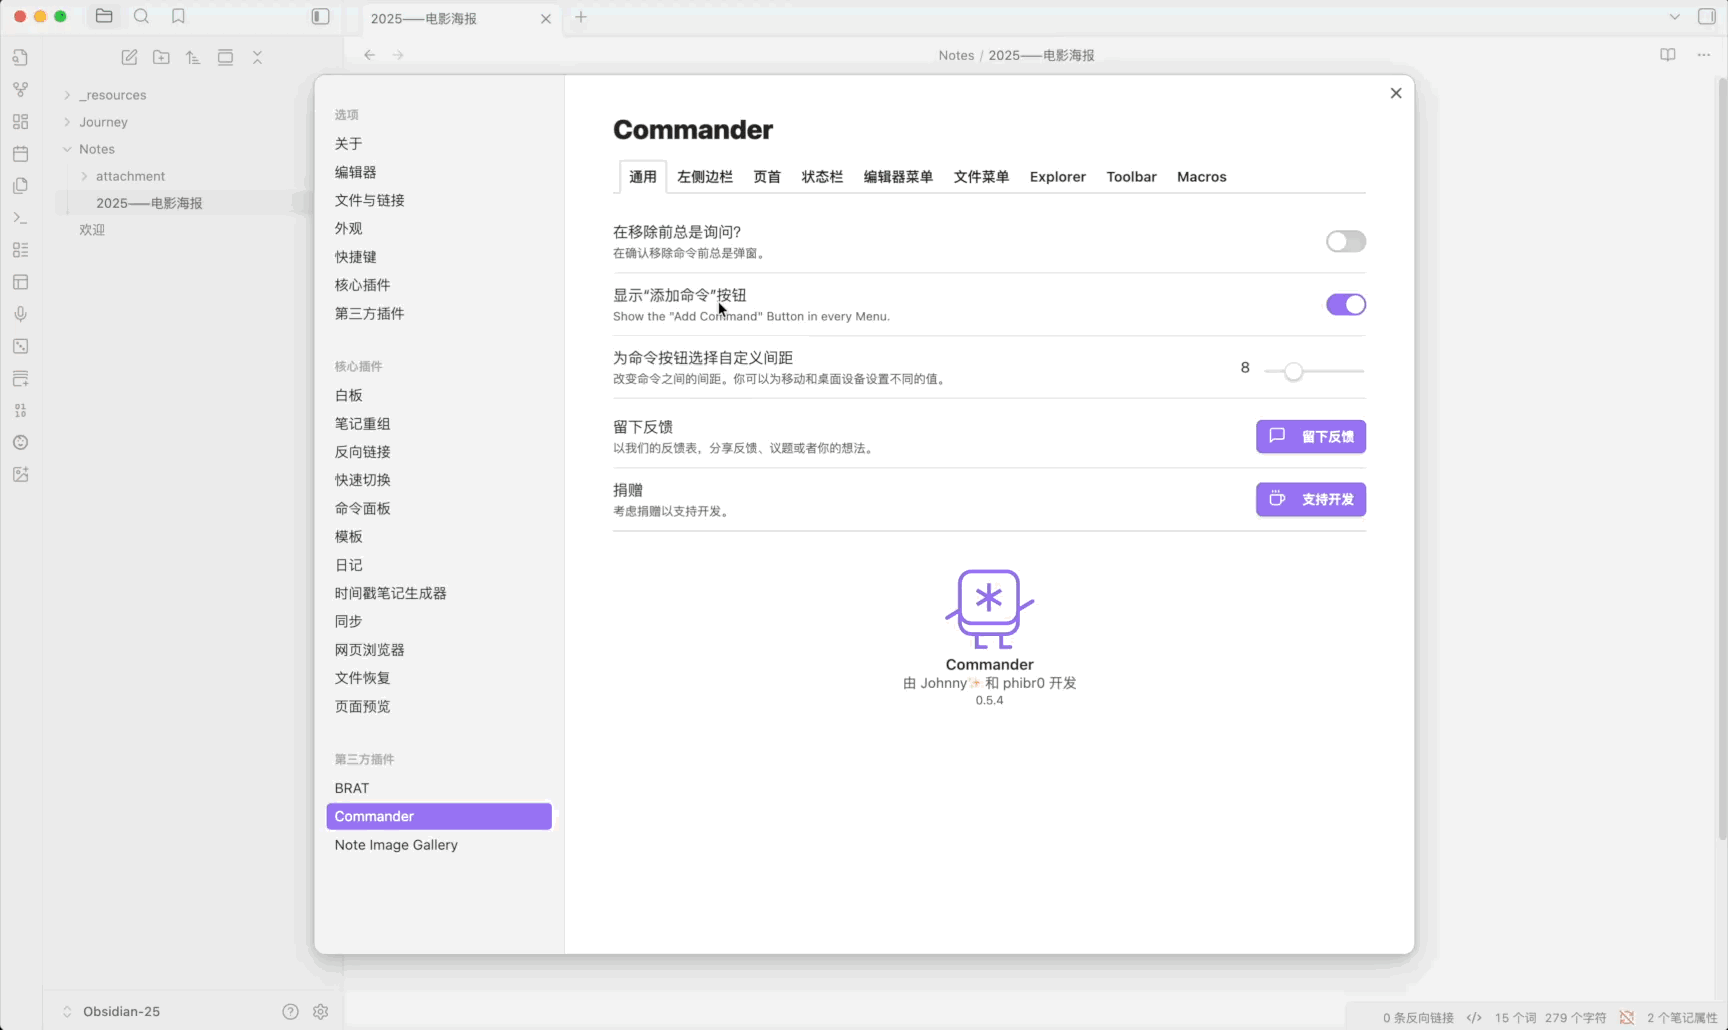Open command palette terminal ribbon icon
Image resolution: width=1728 pixels, height=1030 pixels.
click(x=20, y=217)
